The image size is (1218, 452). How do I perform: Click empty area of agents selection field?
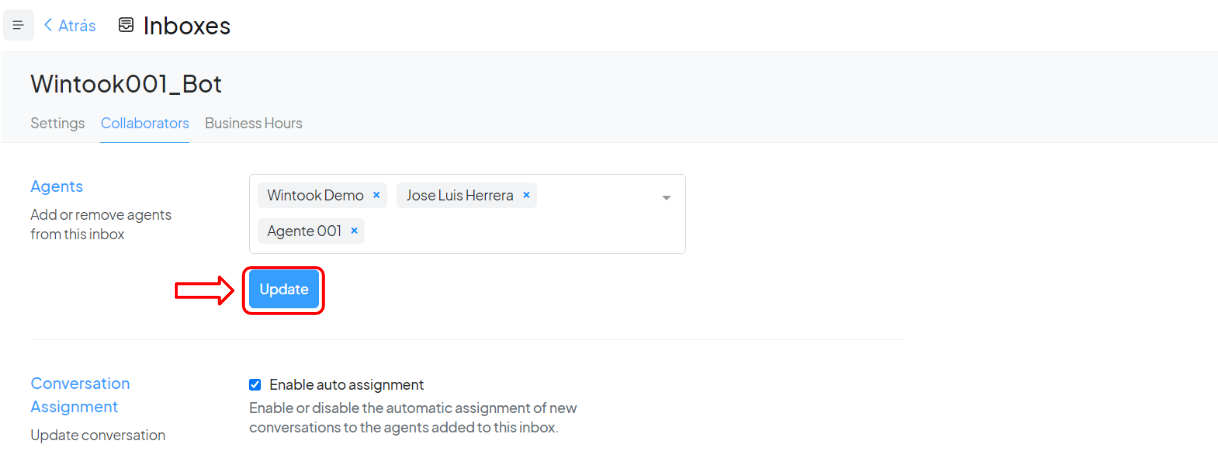point(520,231)
